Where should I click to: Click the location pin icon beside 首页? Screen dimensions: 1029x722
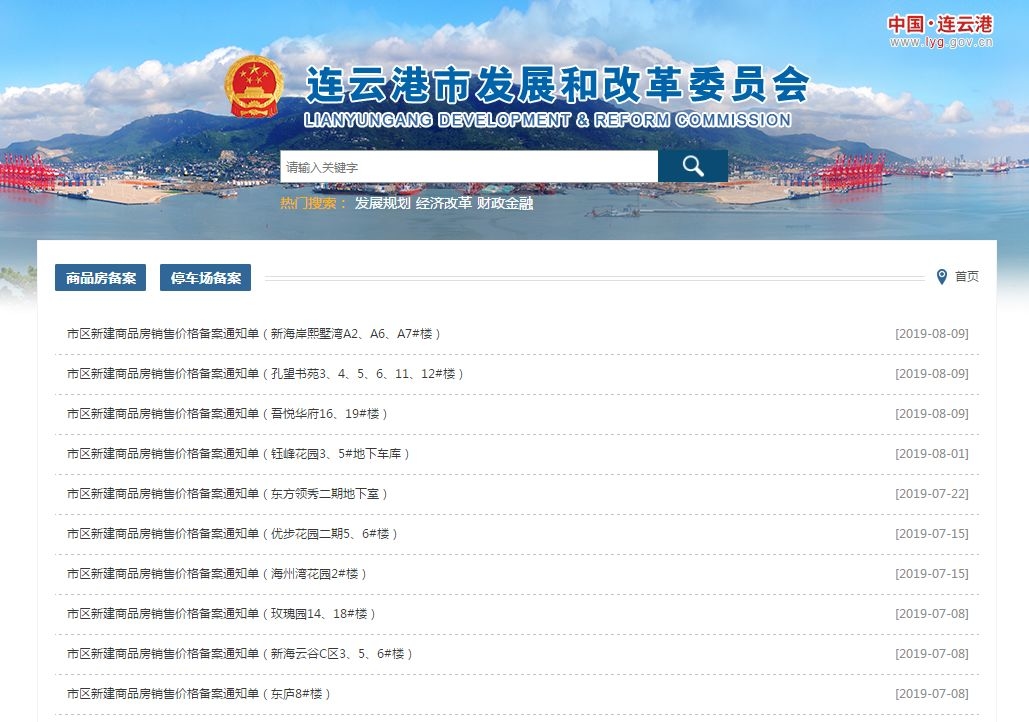click(x=942, y=276)
